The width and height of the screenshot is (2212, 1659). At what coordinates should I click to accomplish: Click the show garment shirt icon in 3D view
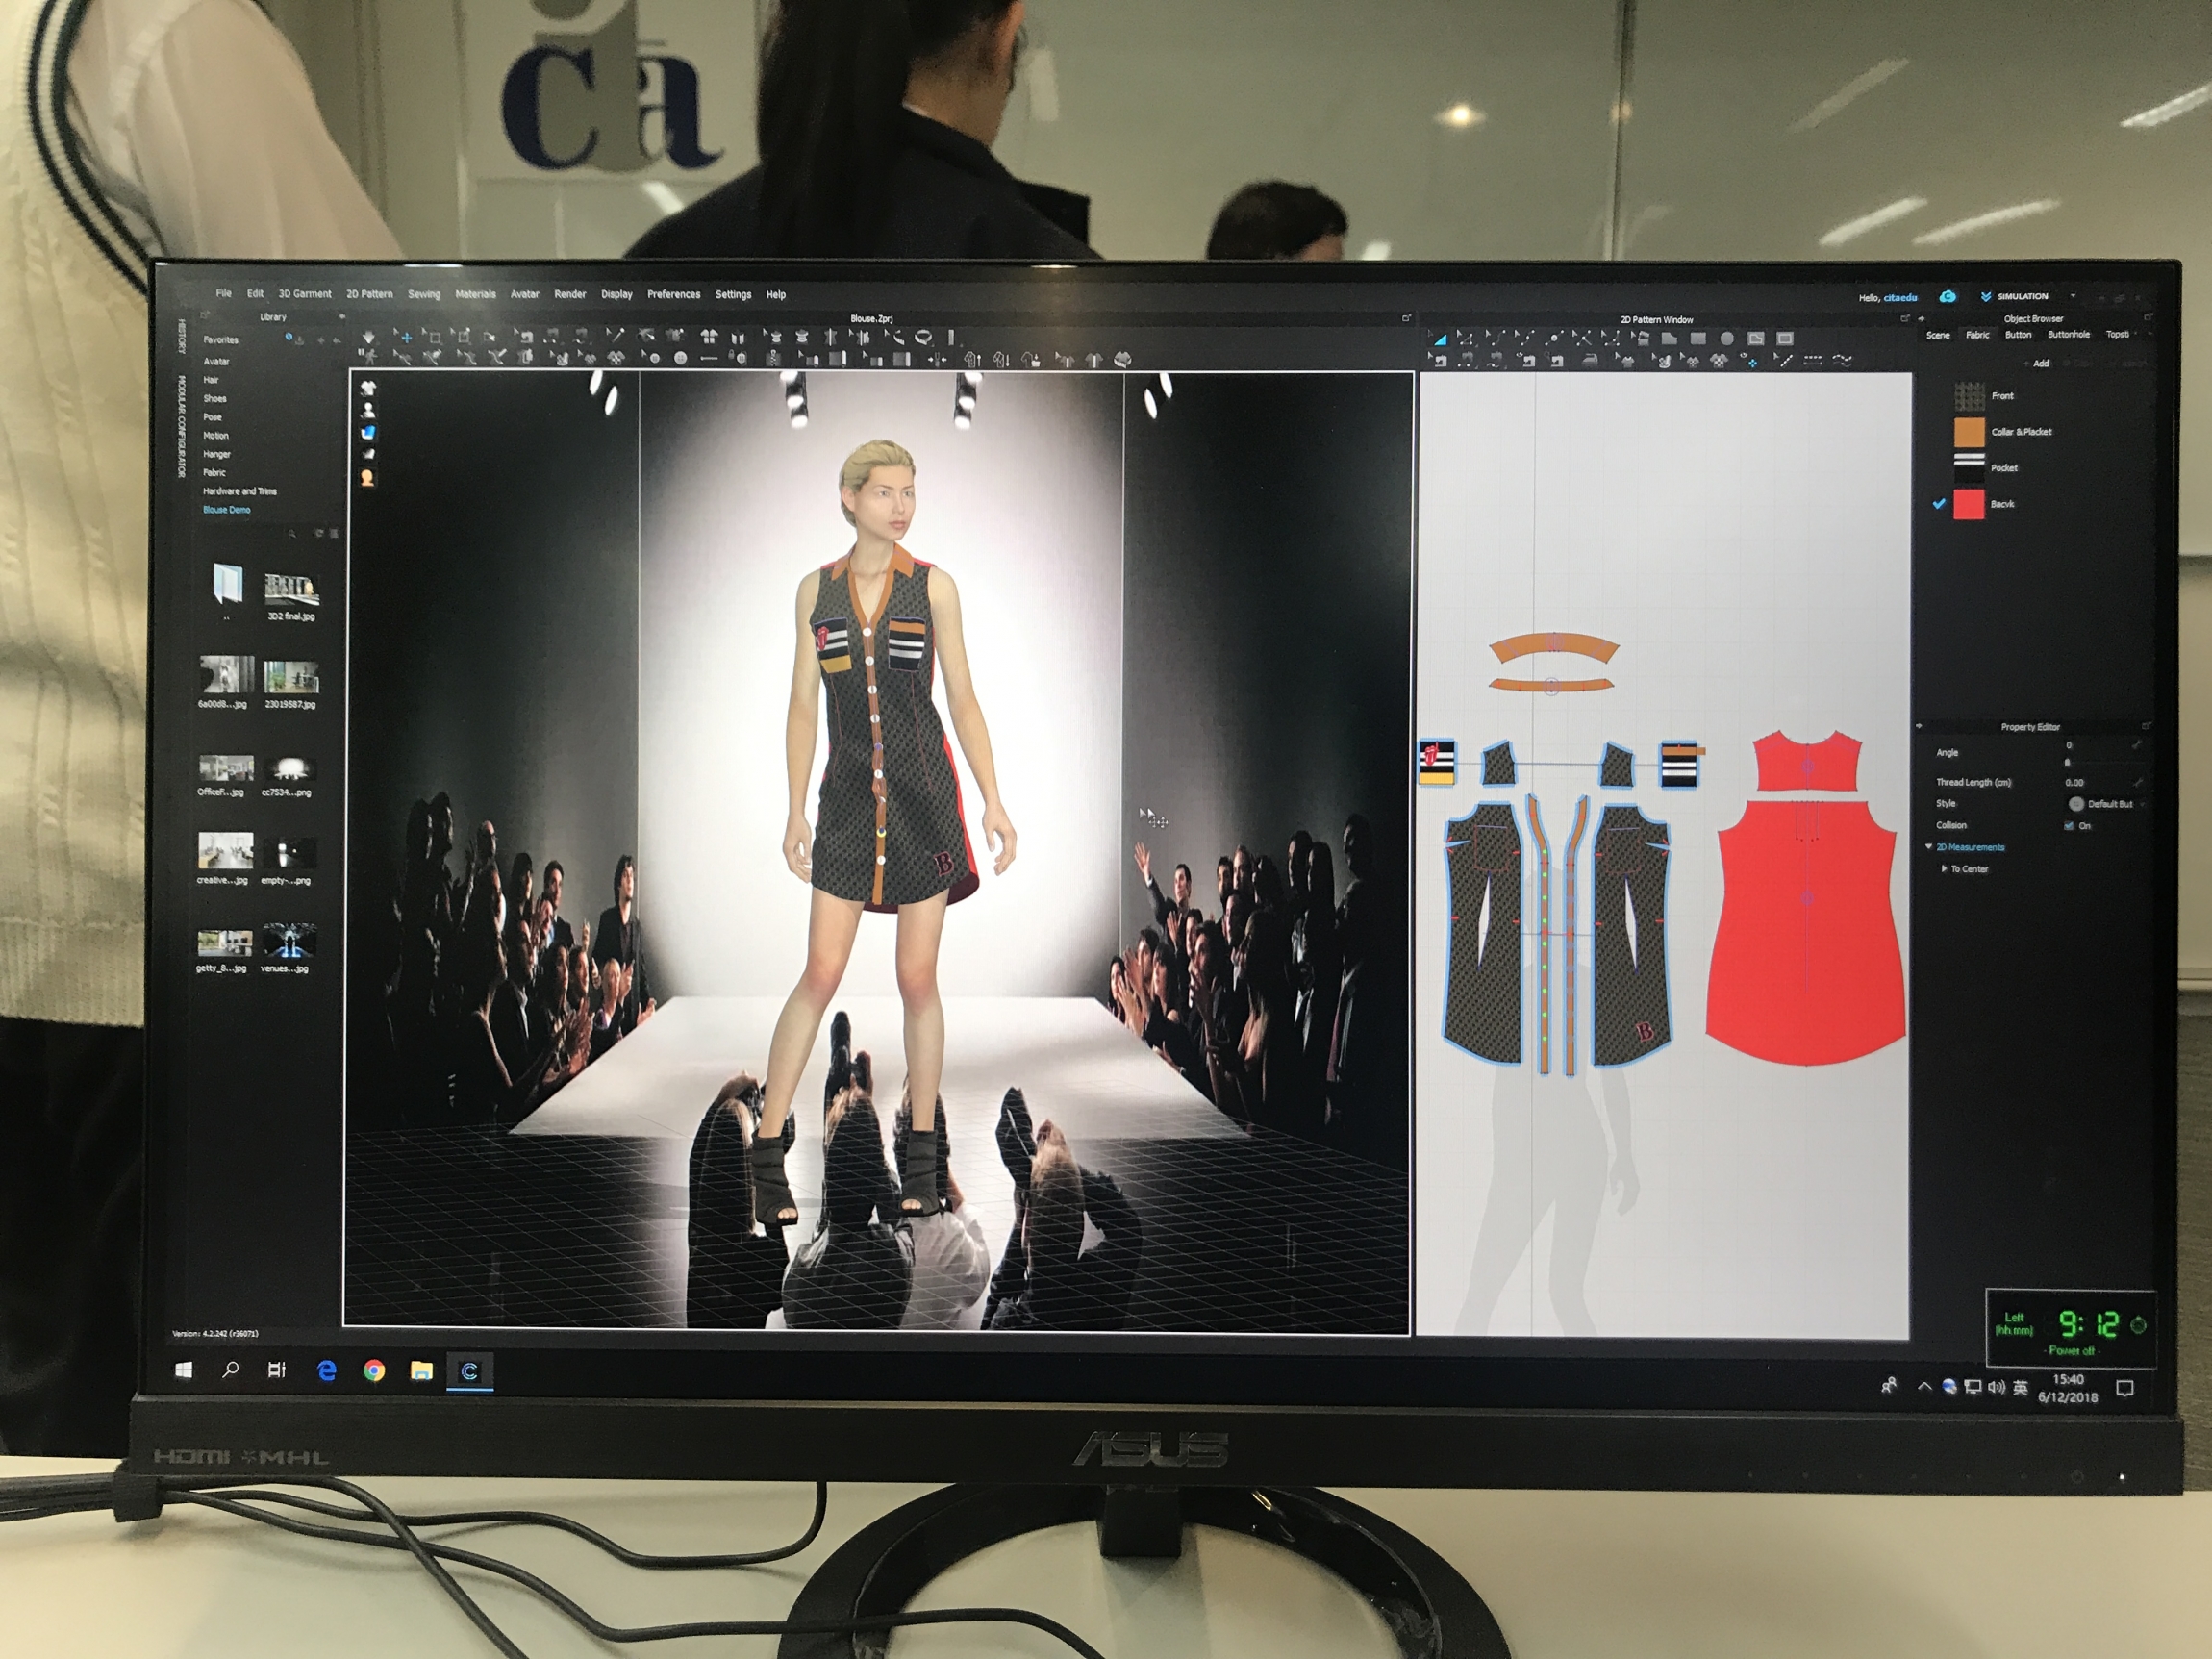point(368,388)
